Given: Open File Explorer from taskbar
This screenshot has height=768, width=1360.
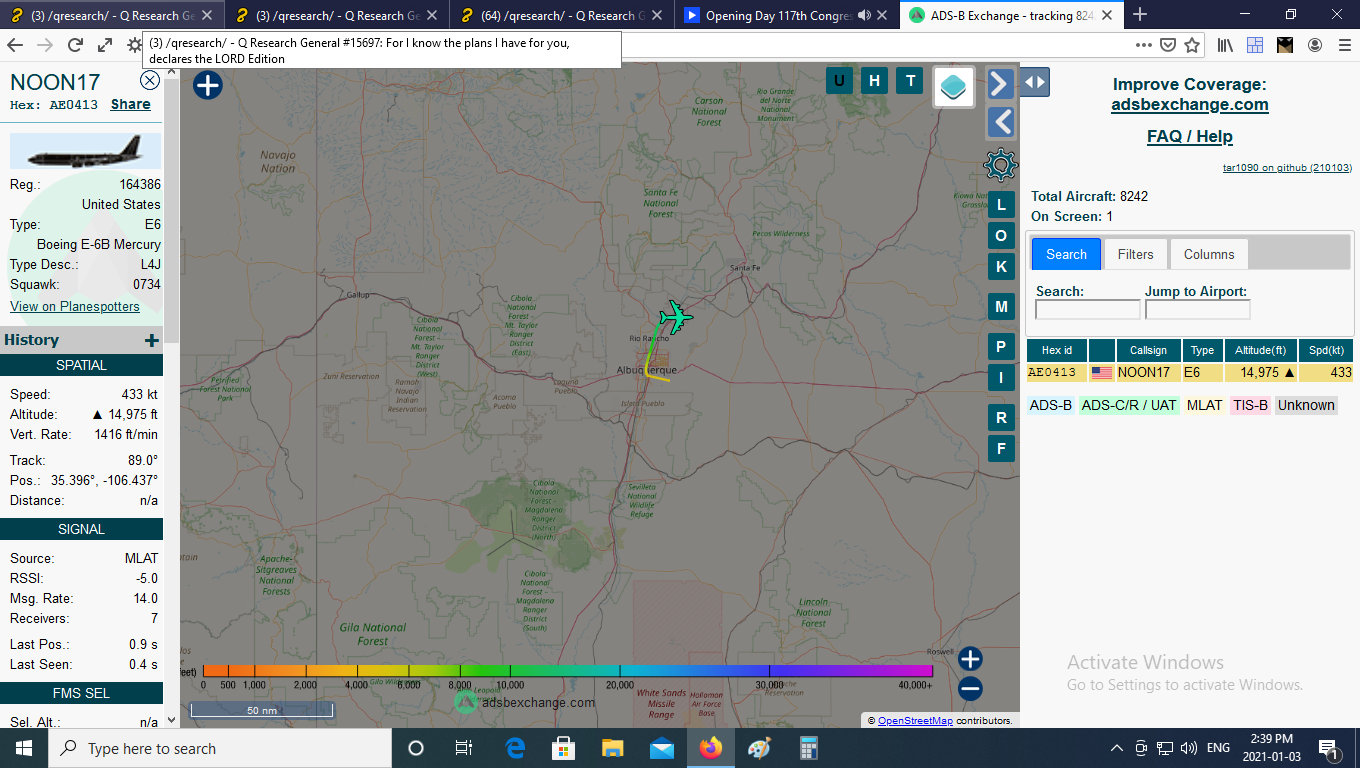Looking at the screenshot, I should pos(613,748).
